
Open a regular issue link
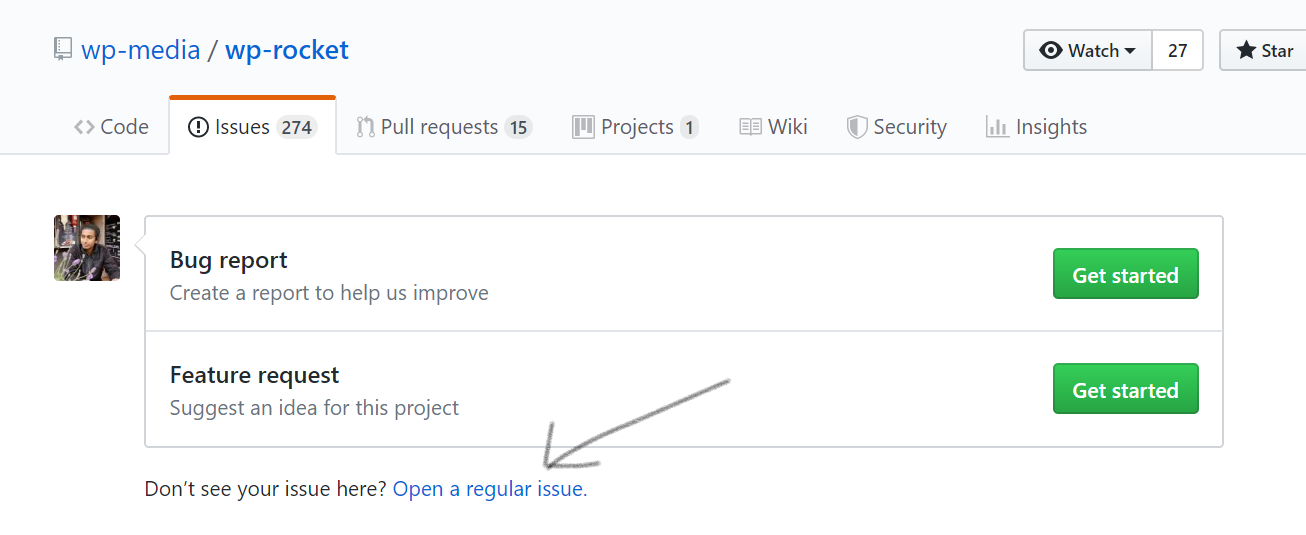tap(490, 489)
